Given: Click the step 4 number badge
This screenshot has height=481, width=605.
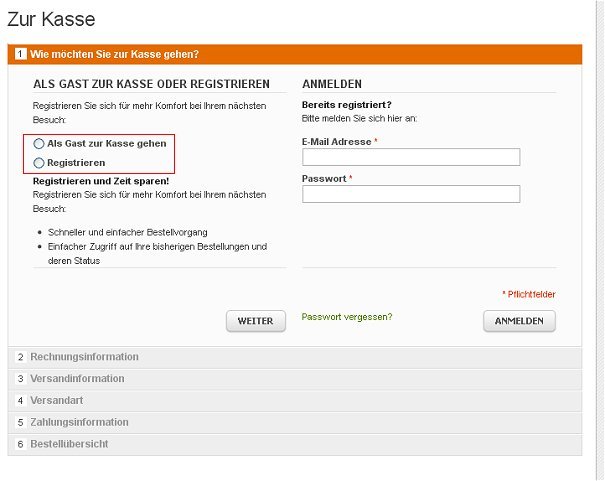Looking at the screenshot, I should [x=20, y=400].
